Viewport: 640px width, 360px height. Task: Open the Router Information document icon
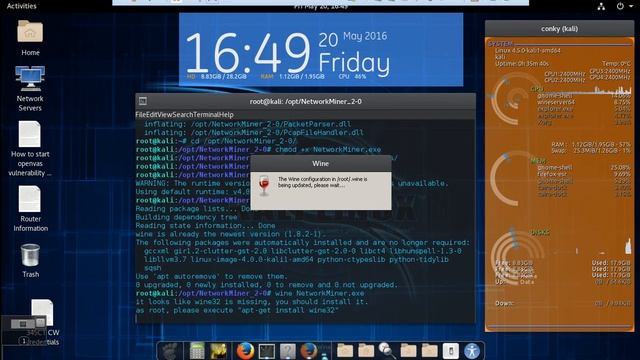[30, 199]
